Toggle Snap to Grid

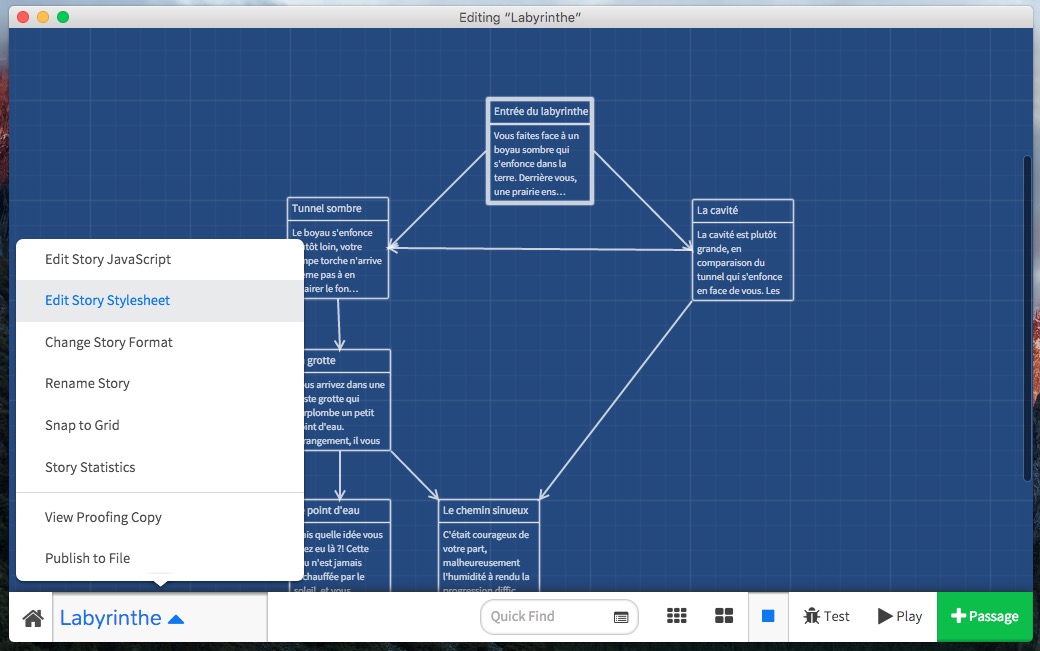tap(82, 425)
